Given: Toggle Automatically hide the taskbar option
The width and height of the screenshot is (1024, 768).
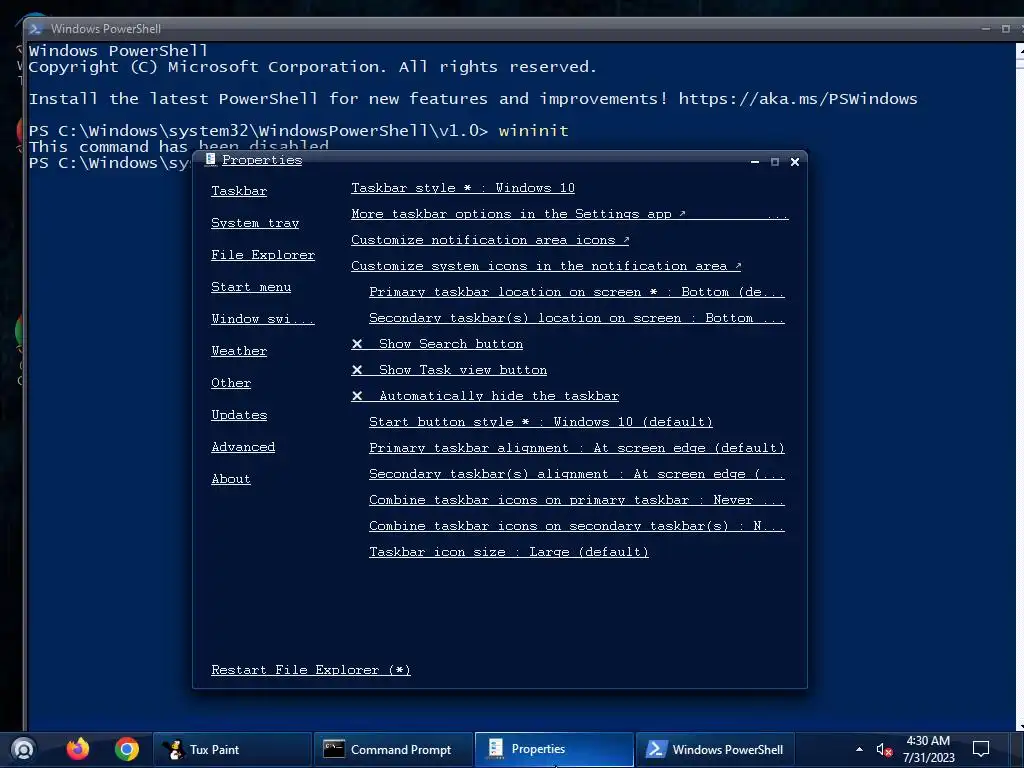Looking at the screenshot, I should click(x=485, y=396).
